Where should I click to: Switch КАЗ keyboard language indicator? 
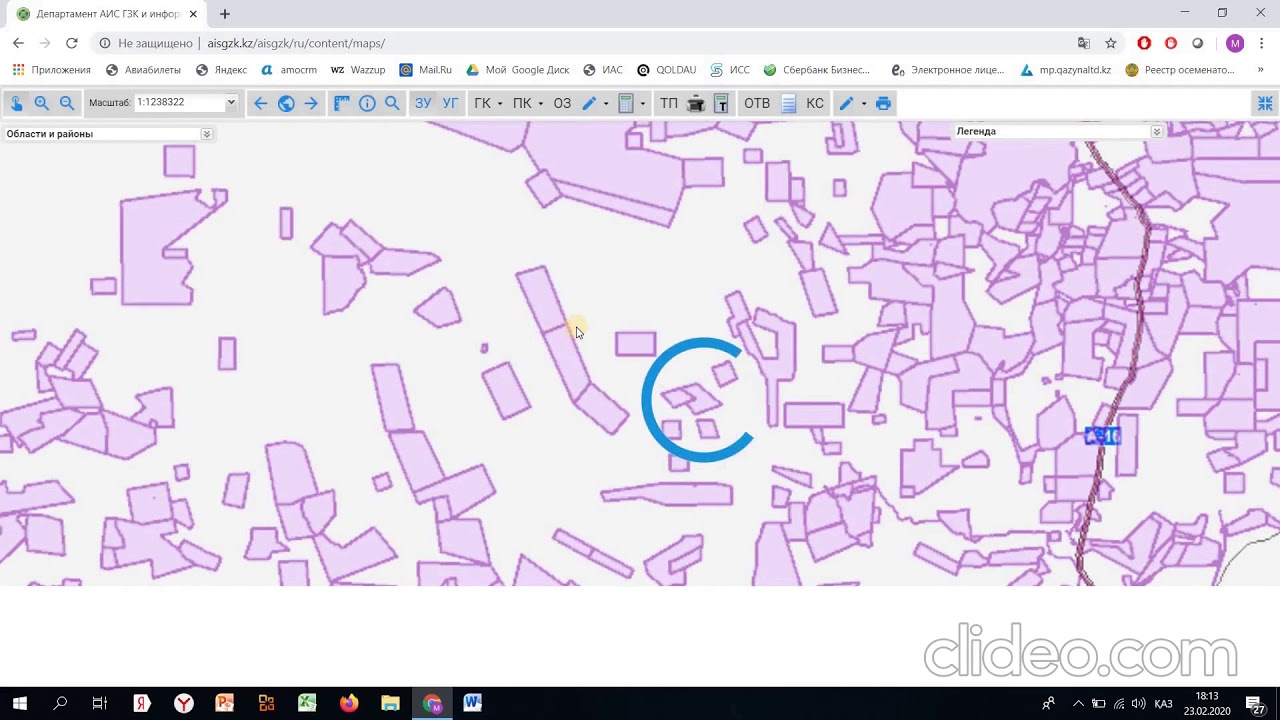point(1163,704)
